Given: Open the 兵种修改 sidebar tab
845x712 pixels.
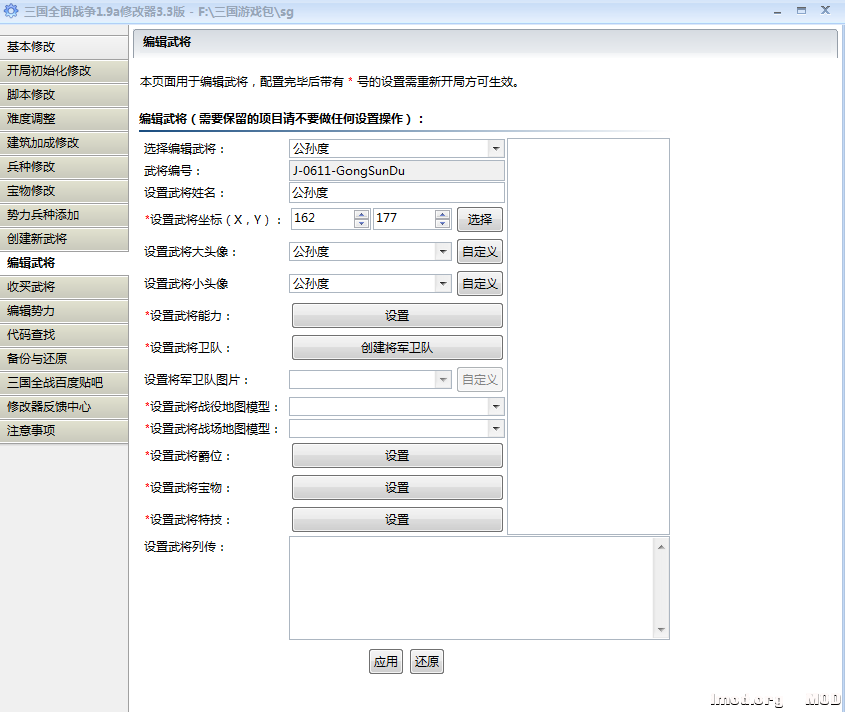Looking at the screenshot, I should (64, 167).
